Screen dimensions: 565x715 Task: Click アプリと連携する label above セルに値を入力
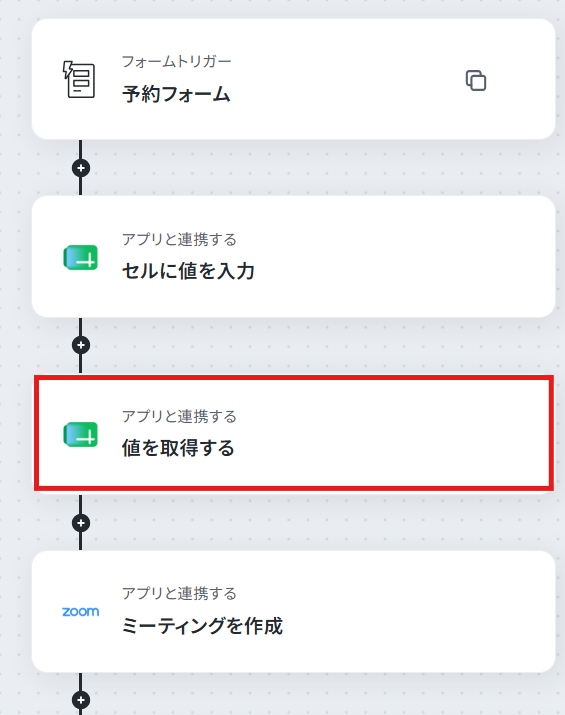click(x=179, y=239)
